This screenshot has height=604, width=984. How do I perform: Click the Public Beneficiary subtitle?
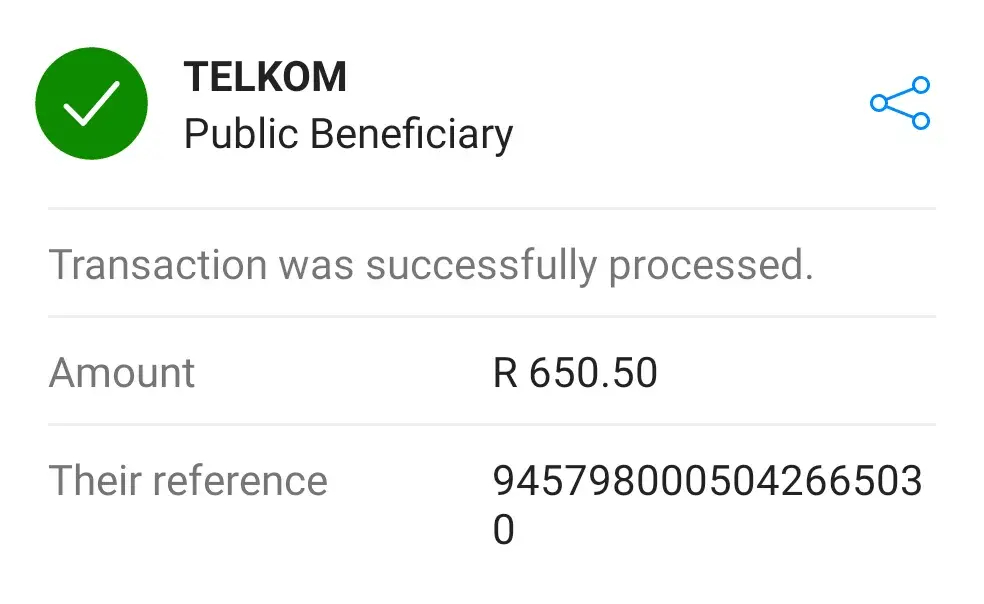click(348, 133)
